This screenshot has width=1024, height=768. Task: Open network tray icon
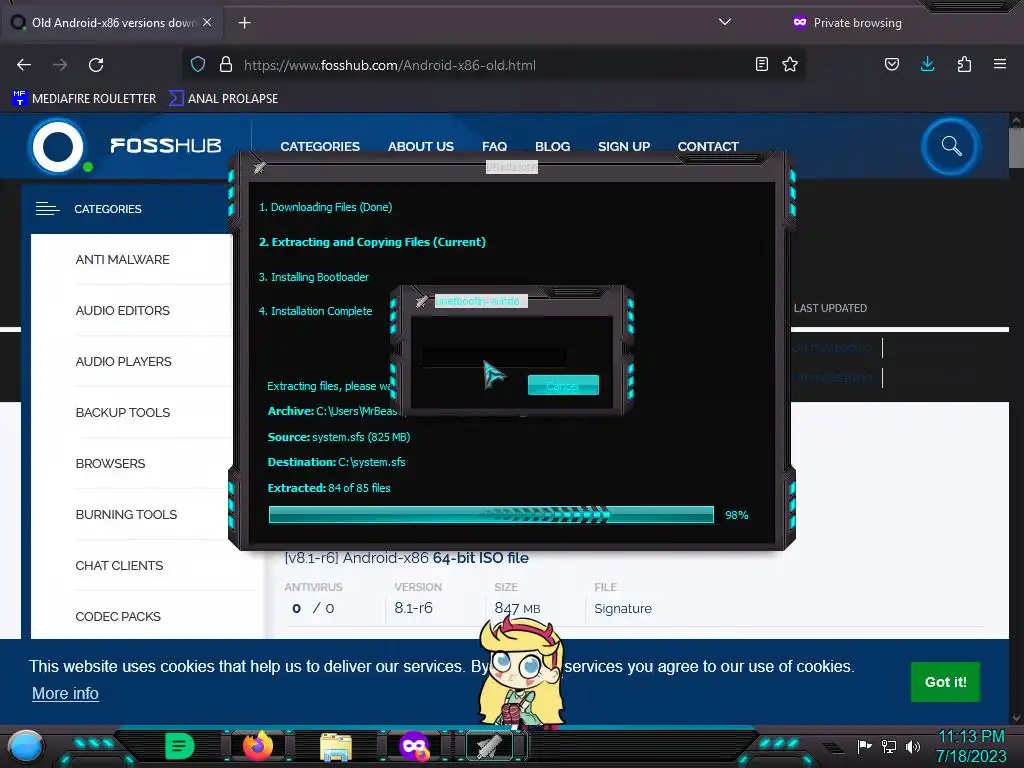[889, 746]
